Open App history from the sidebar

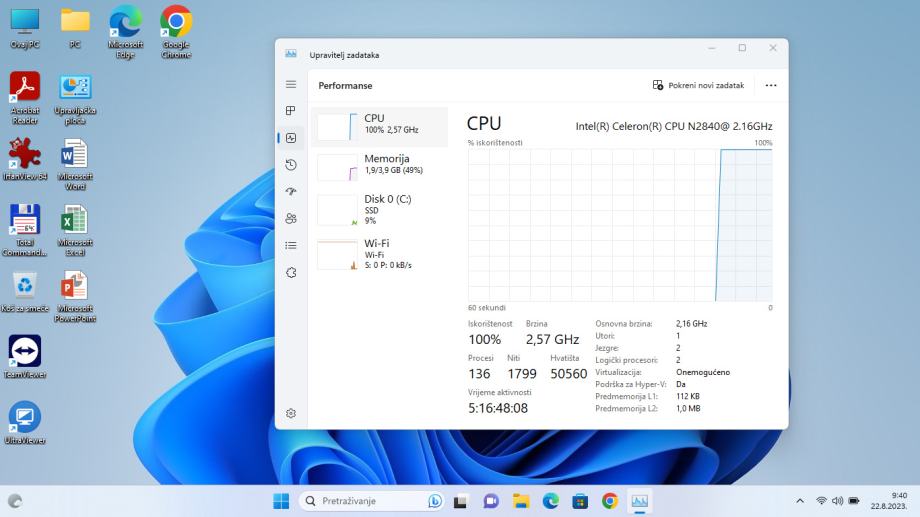291,165
